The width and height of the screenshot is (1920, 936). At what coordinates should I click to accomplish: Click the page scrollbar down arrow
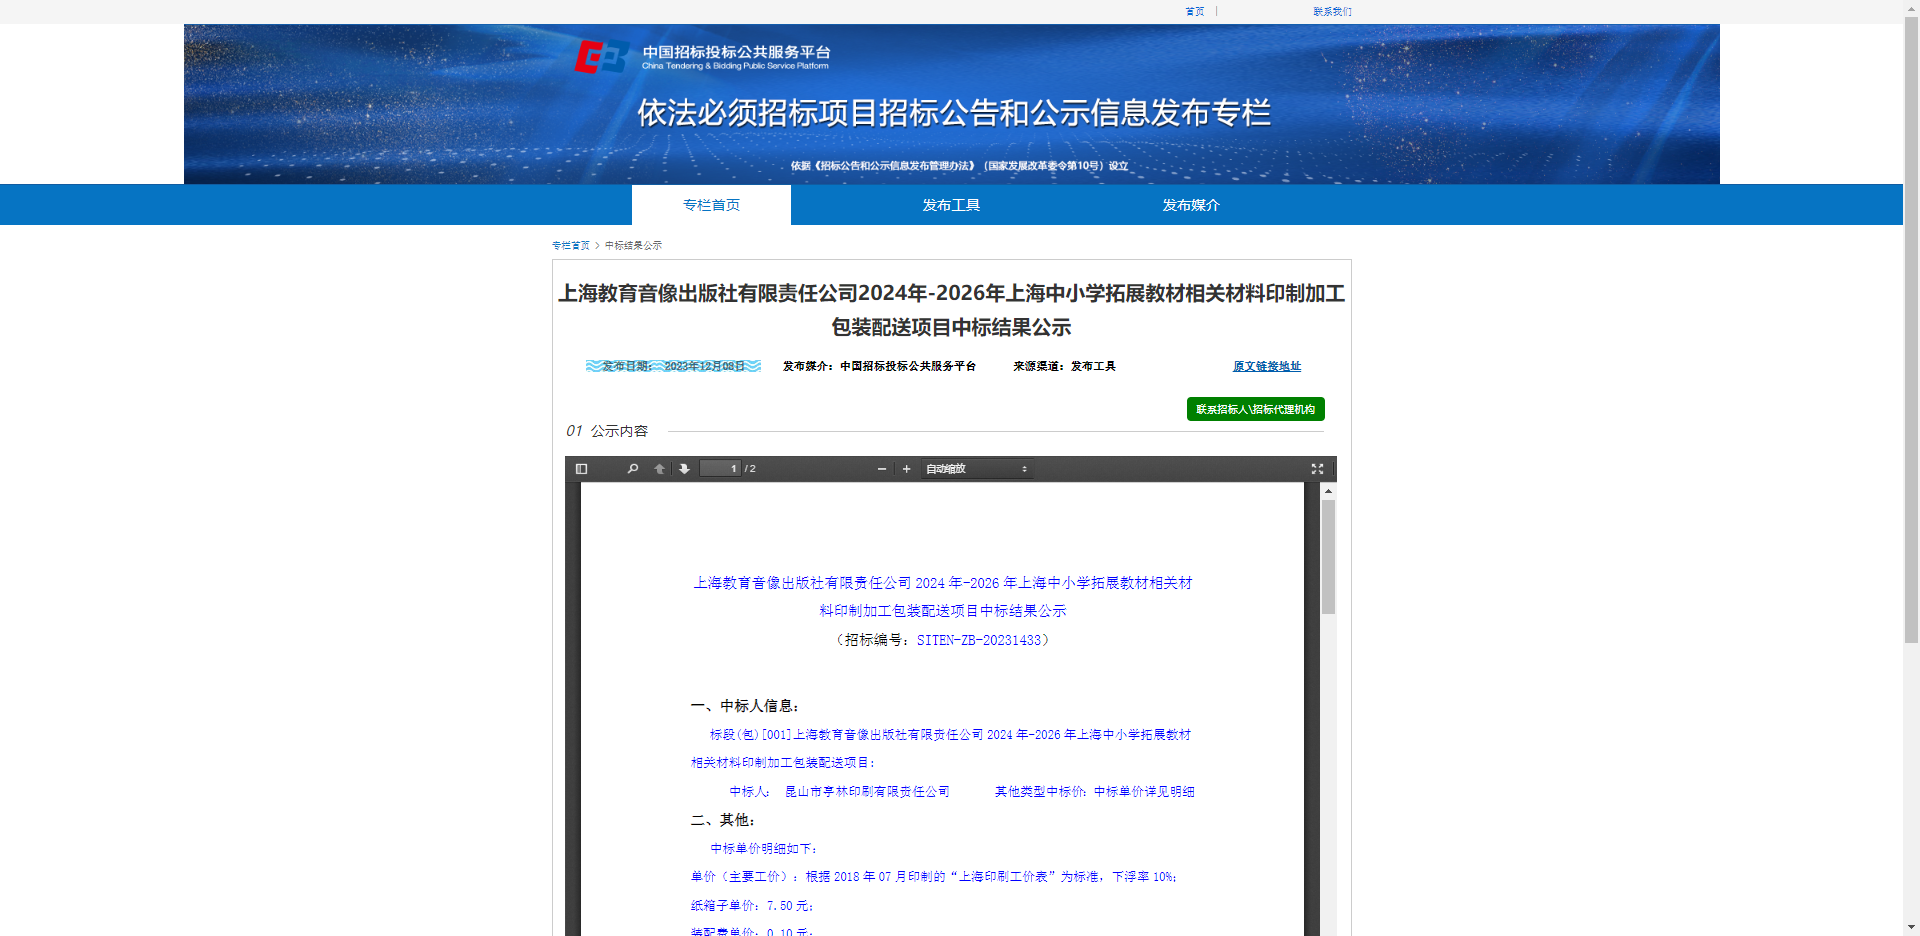(x=1911, y=928)
